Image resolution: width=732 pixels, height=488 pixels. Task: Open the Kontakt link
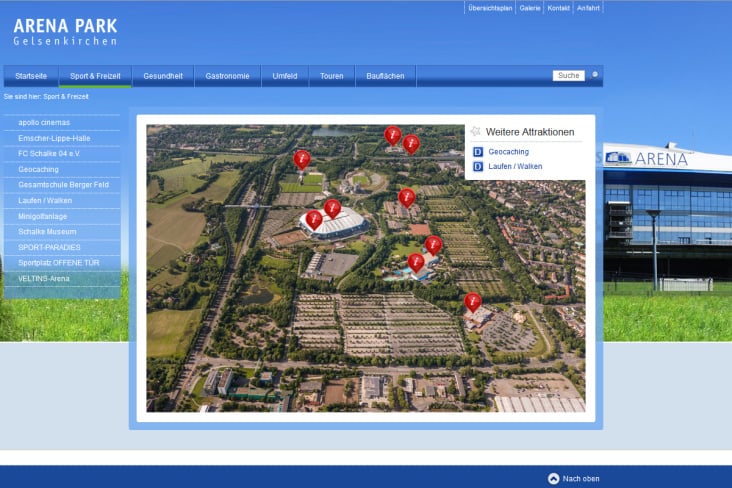click(x=558, y=8)
